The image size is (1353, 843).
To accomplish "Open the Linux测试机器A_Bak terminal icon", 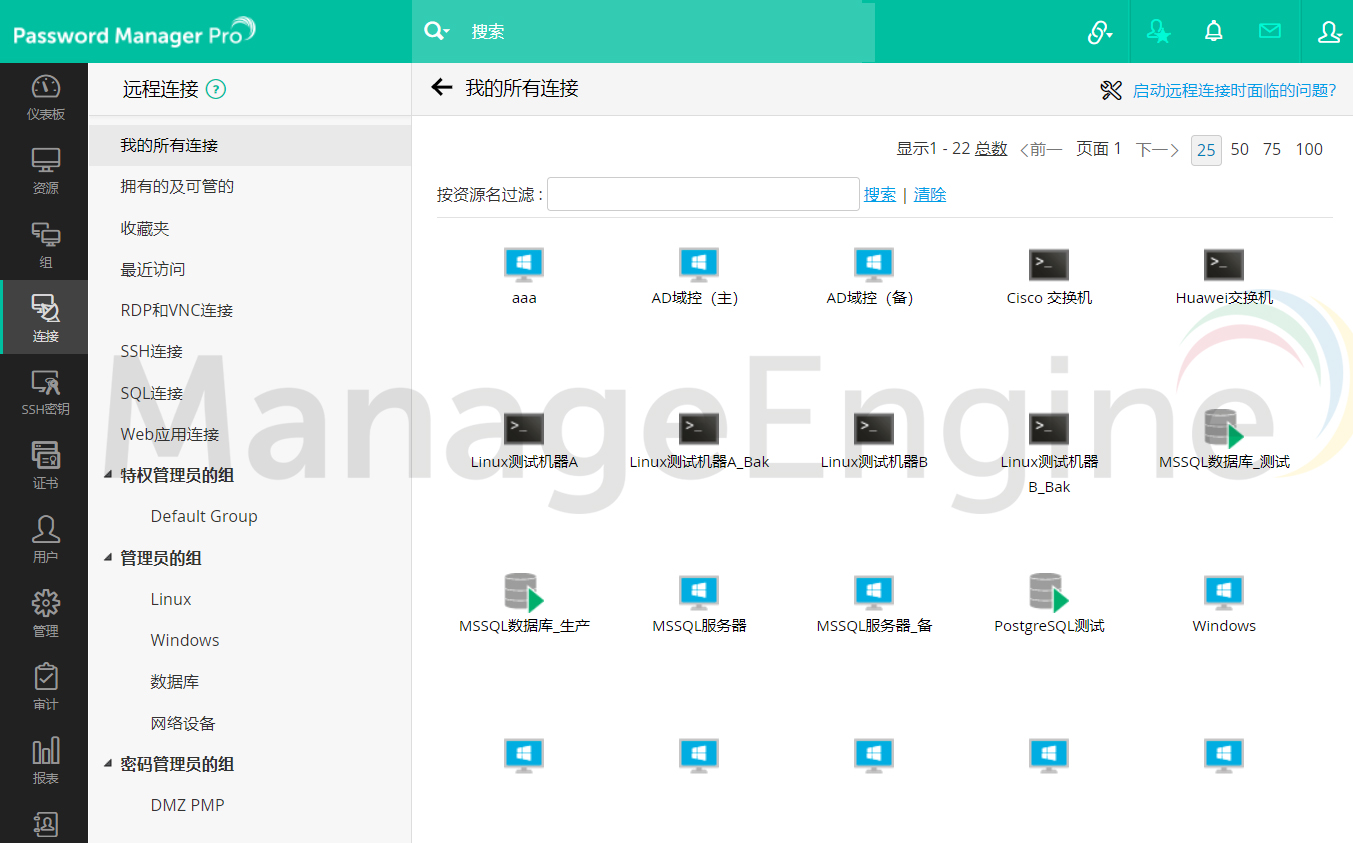I will 699,429.
